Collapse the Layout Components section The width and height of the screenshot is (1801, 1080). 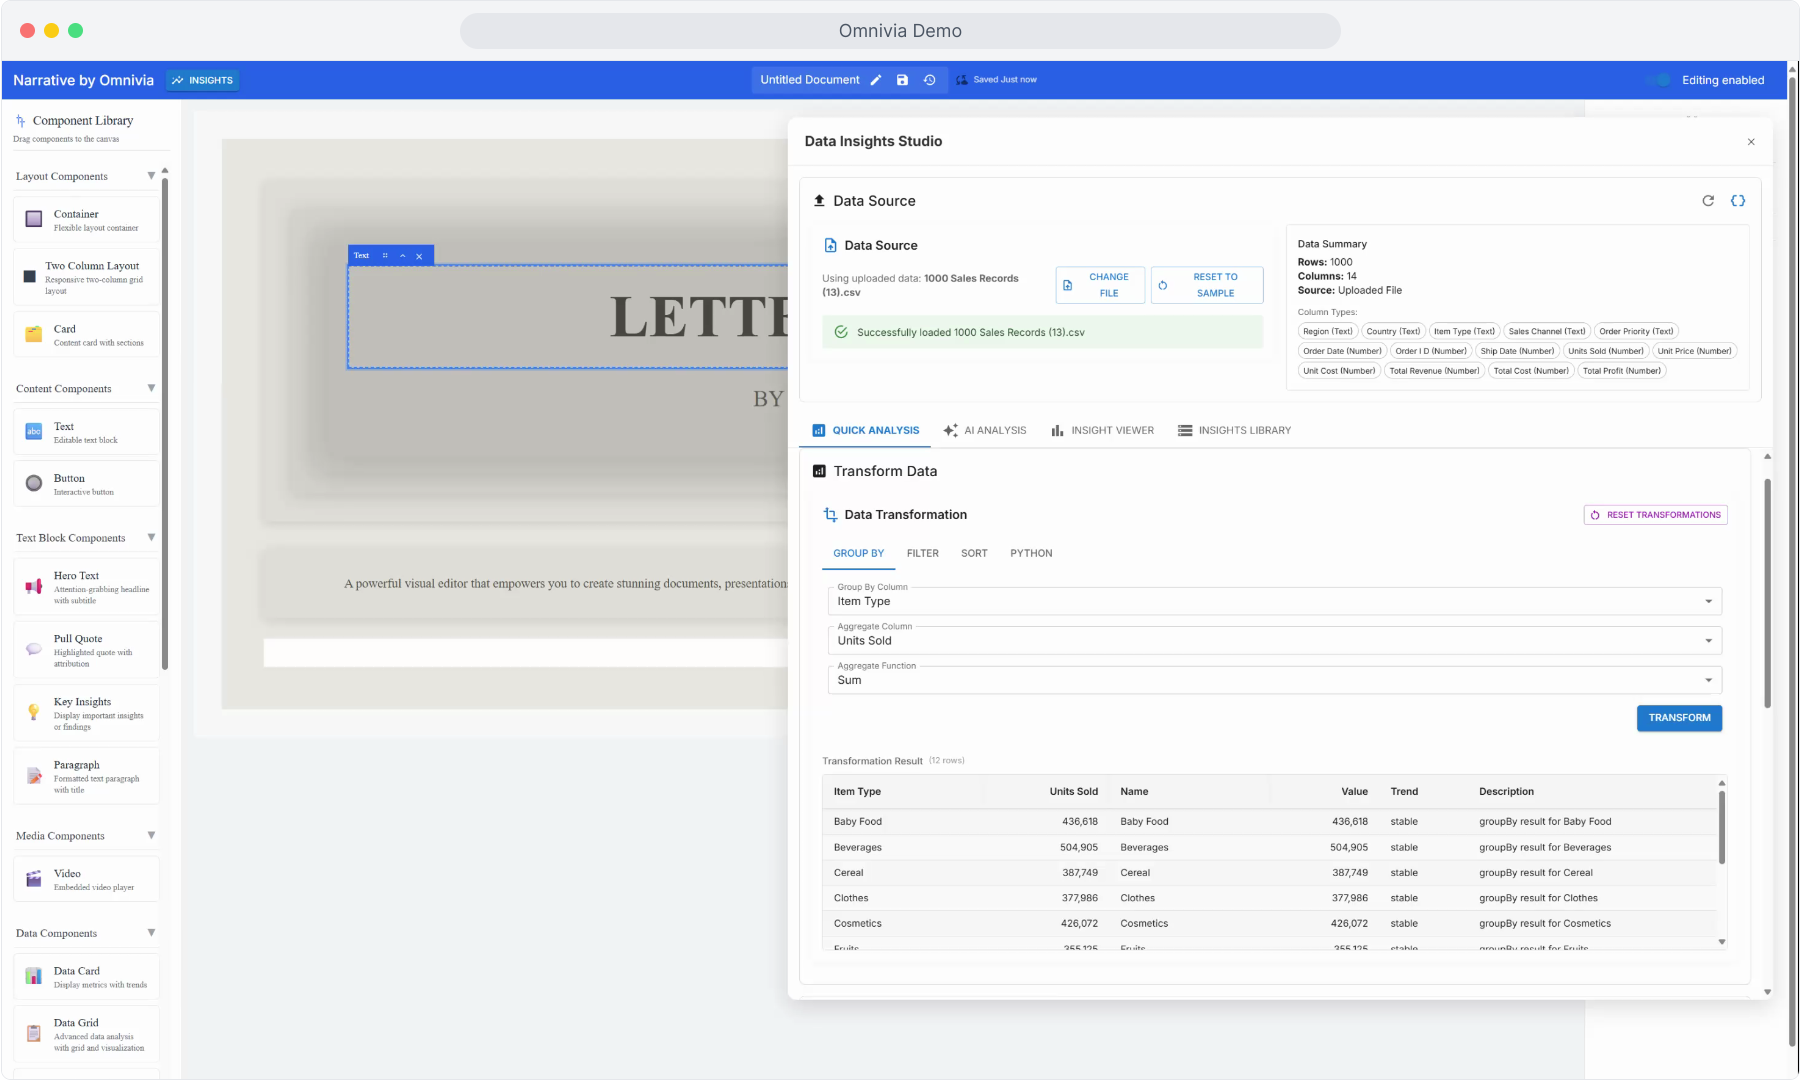coord(151,176)
